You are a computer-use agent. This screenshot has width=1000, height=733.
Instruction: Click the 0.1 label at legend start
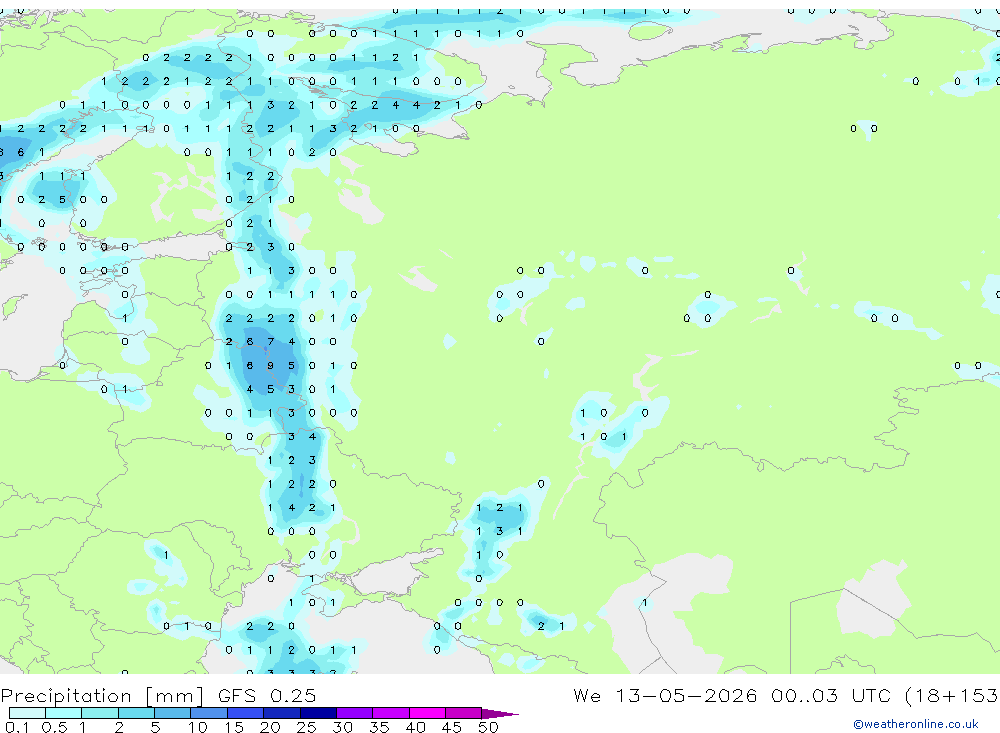click(17, 727)
